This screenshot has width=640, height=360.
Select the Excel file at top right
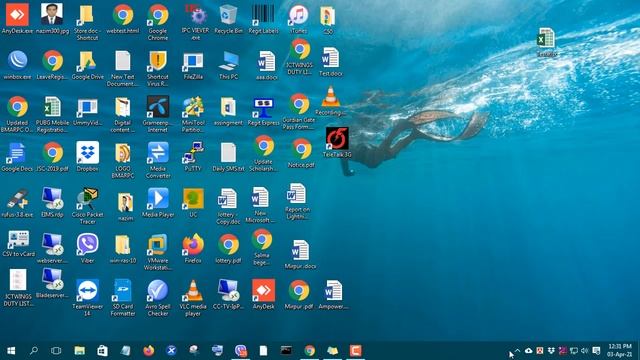click(546, 42)
